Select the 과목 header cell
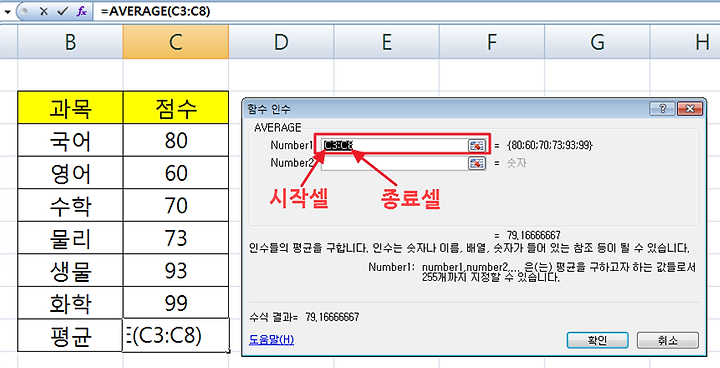The height and width of the screenshot is (368, 720). pyautogui.click(x=70, y=108)
